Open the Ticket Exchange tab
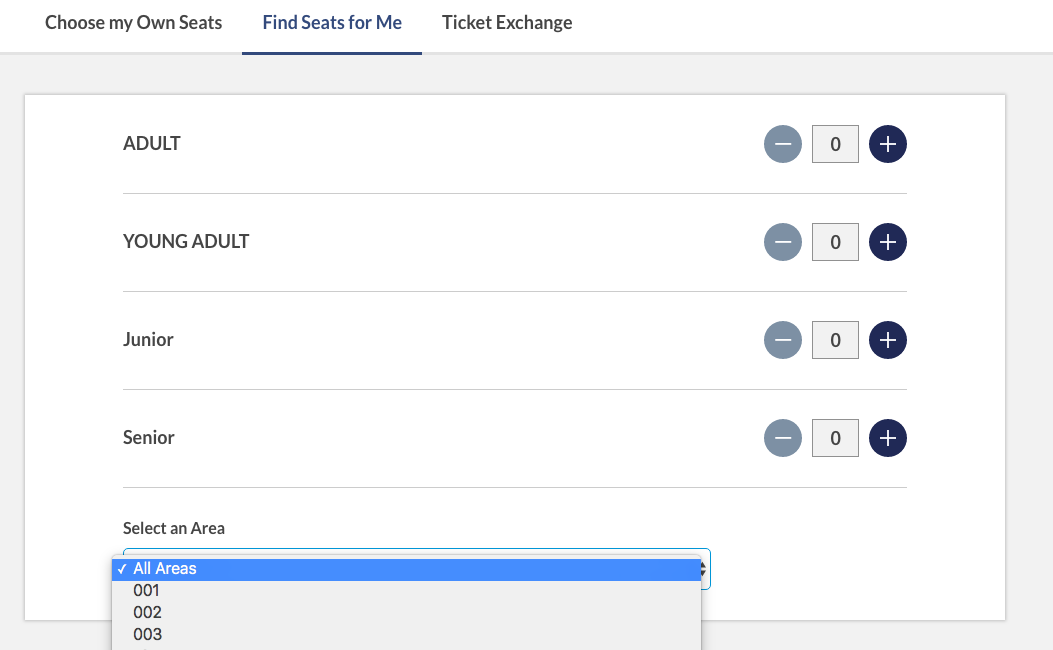1053x650 pixels. pos(507,22)
